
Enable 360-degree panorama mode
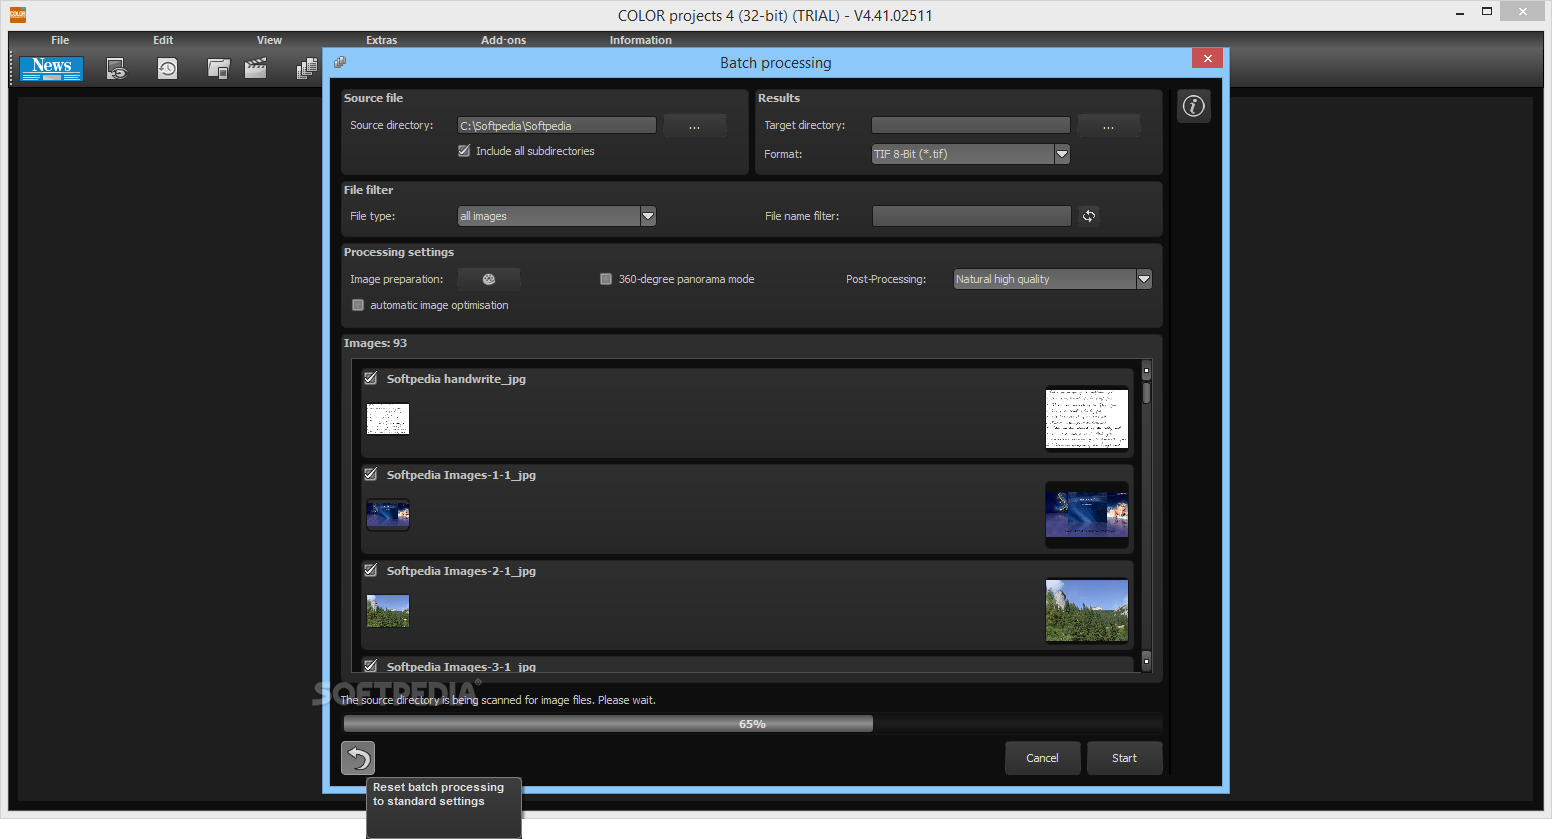[606, 279]
